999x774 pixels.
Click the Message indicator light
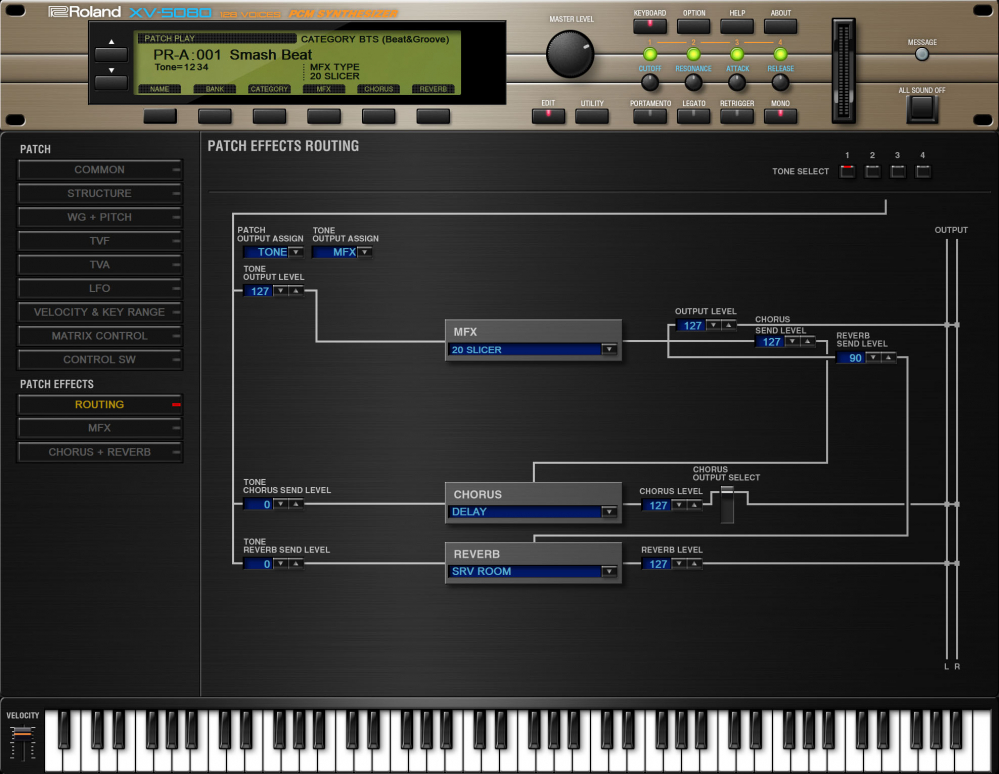[x=922, y=55]
